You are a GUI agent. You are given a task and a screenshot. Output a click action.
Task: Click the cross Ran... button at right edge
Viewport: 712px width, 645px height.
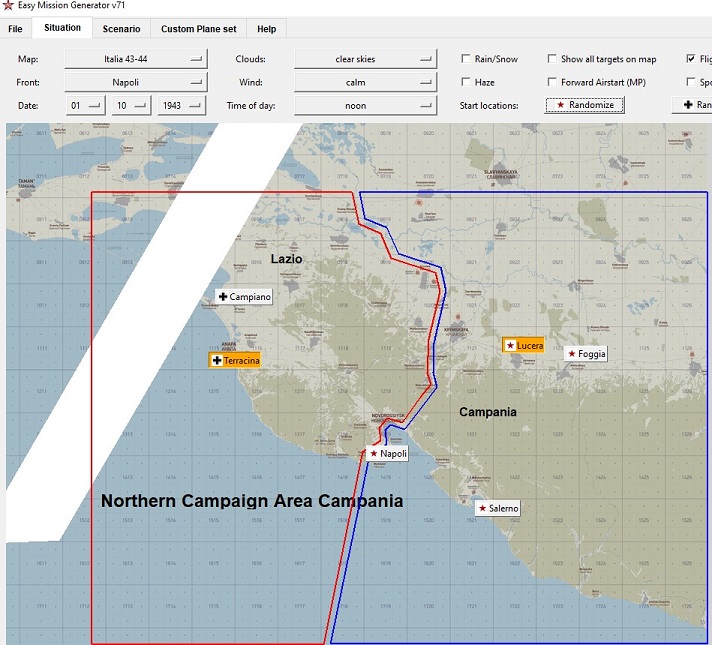692,105
